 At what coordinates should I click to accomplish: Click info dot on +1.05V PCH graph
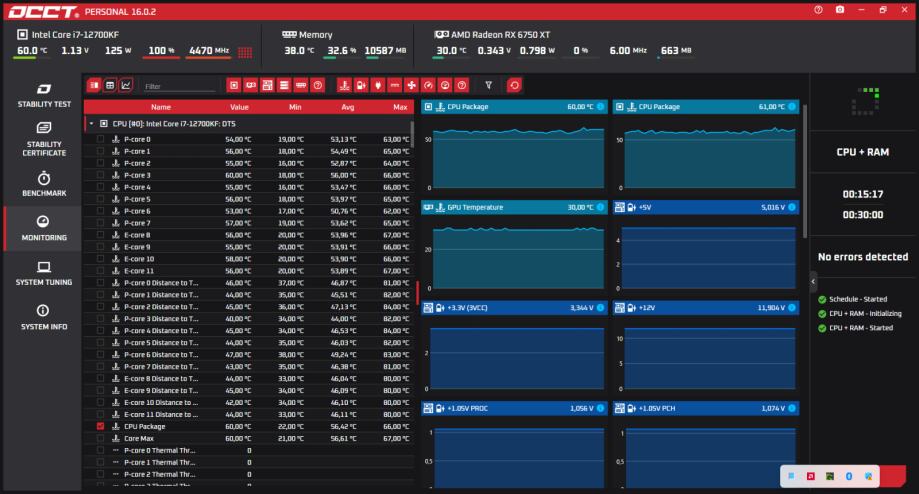click(x=792, y=408)
